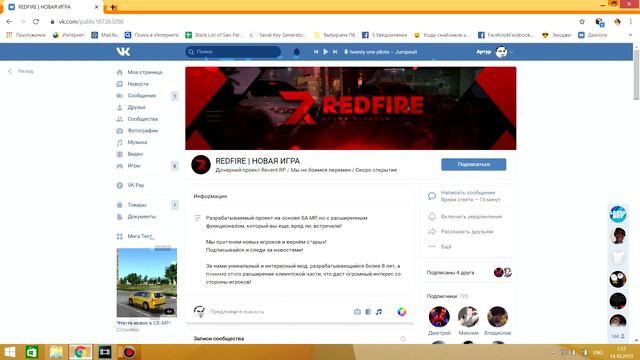Focus the VK search field

click(x=233, y=52)
